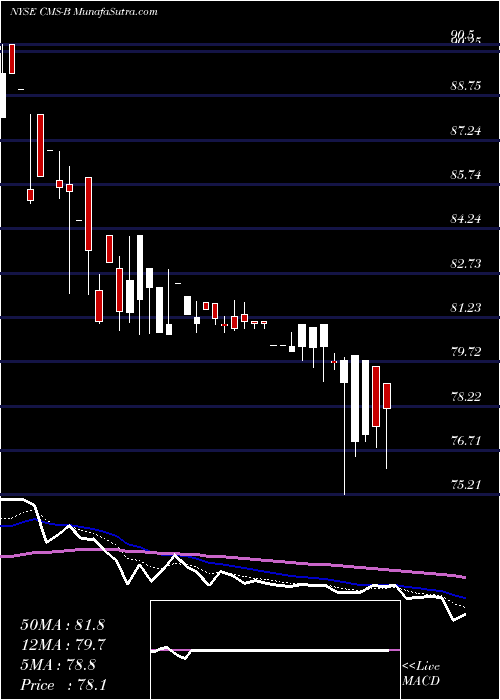
Task: Click the 84.24 price axis label
Action: tap(466, 219)
